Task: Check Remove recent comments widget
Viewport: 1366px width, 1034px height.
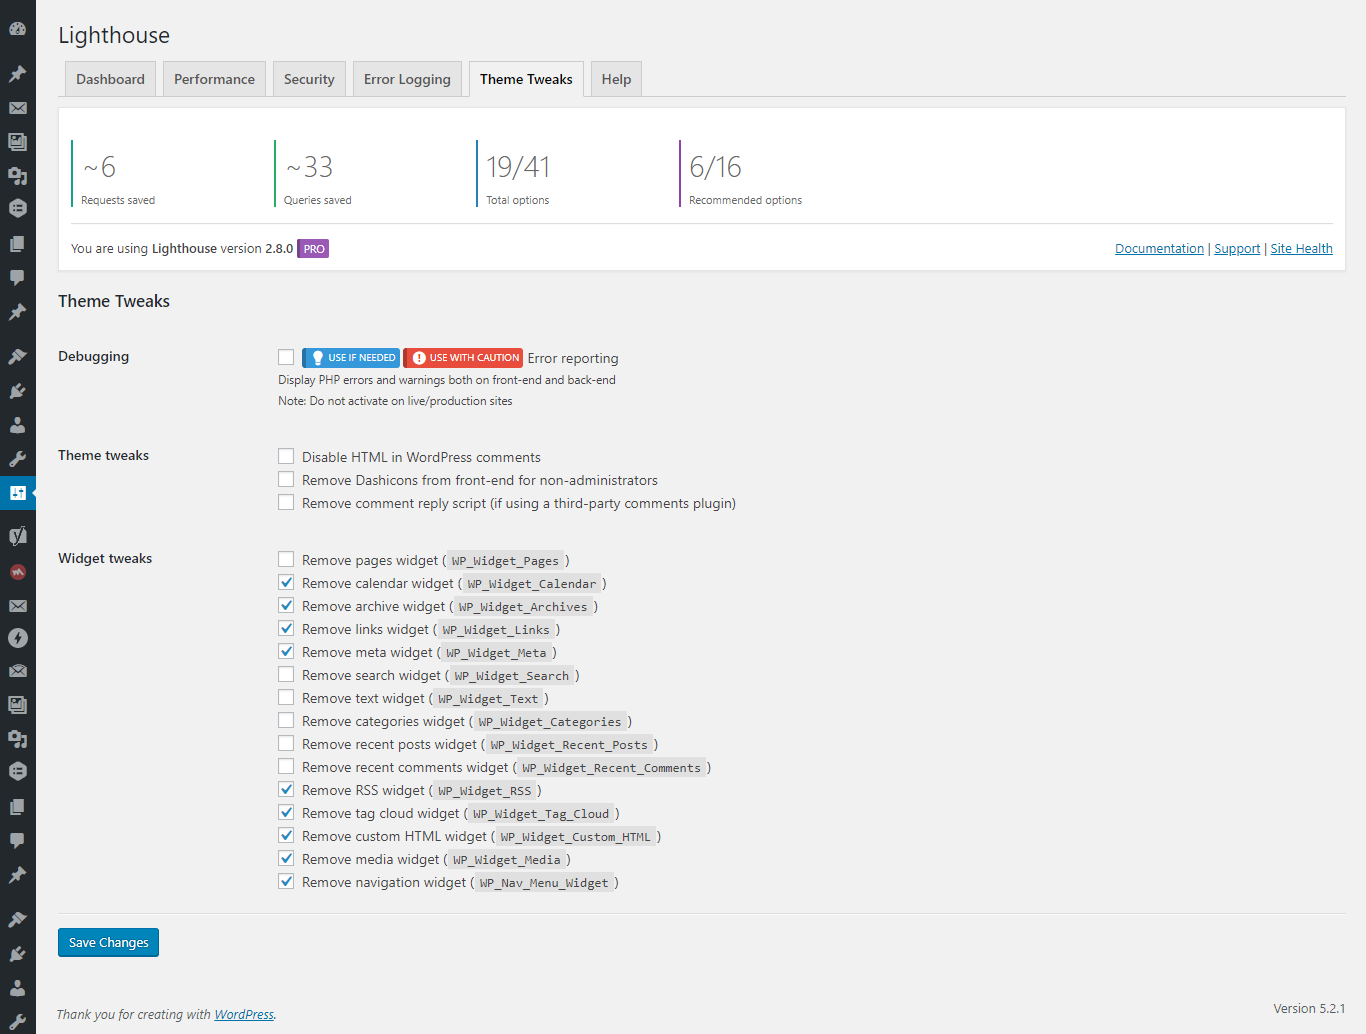Action: coord(286,766)
